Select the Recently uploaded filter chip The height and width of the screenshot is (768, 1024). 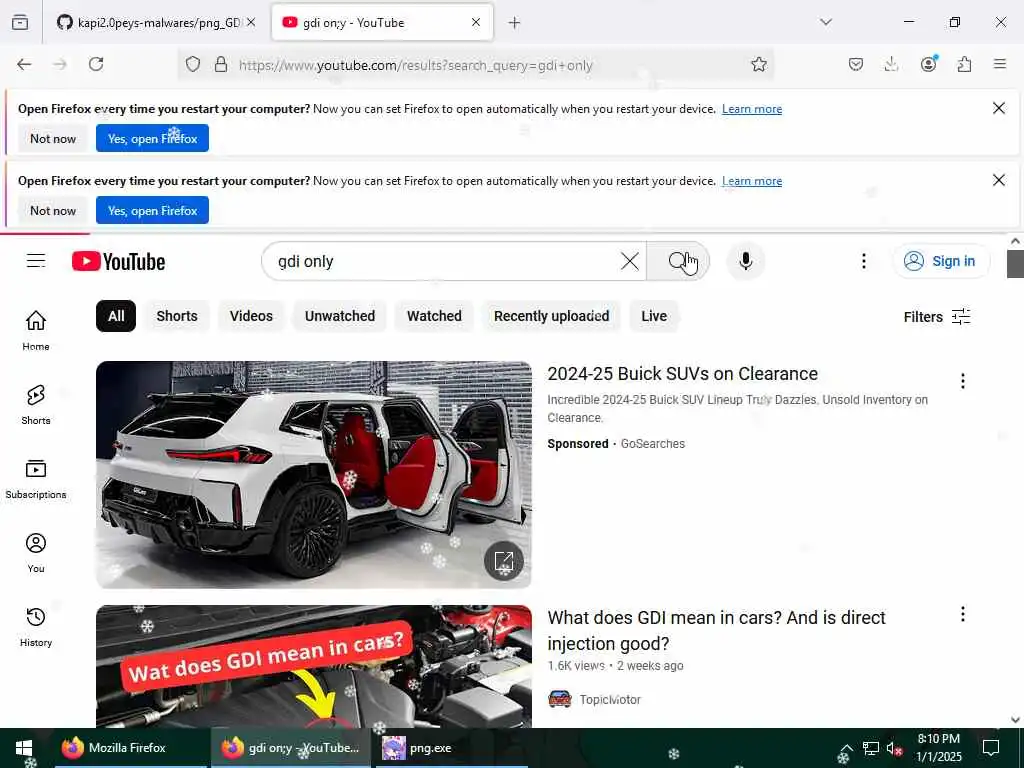click(x=551, y=316)
